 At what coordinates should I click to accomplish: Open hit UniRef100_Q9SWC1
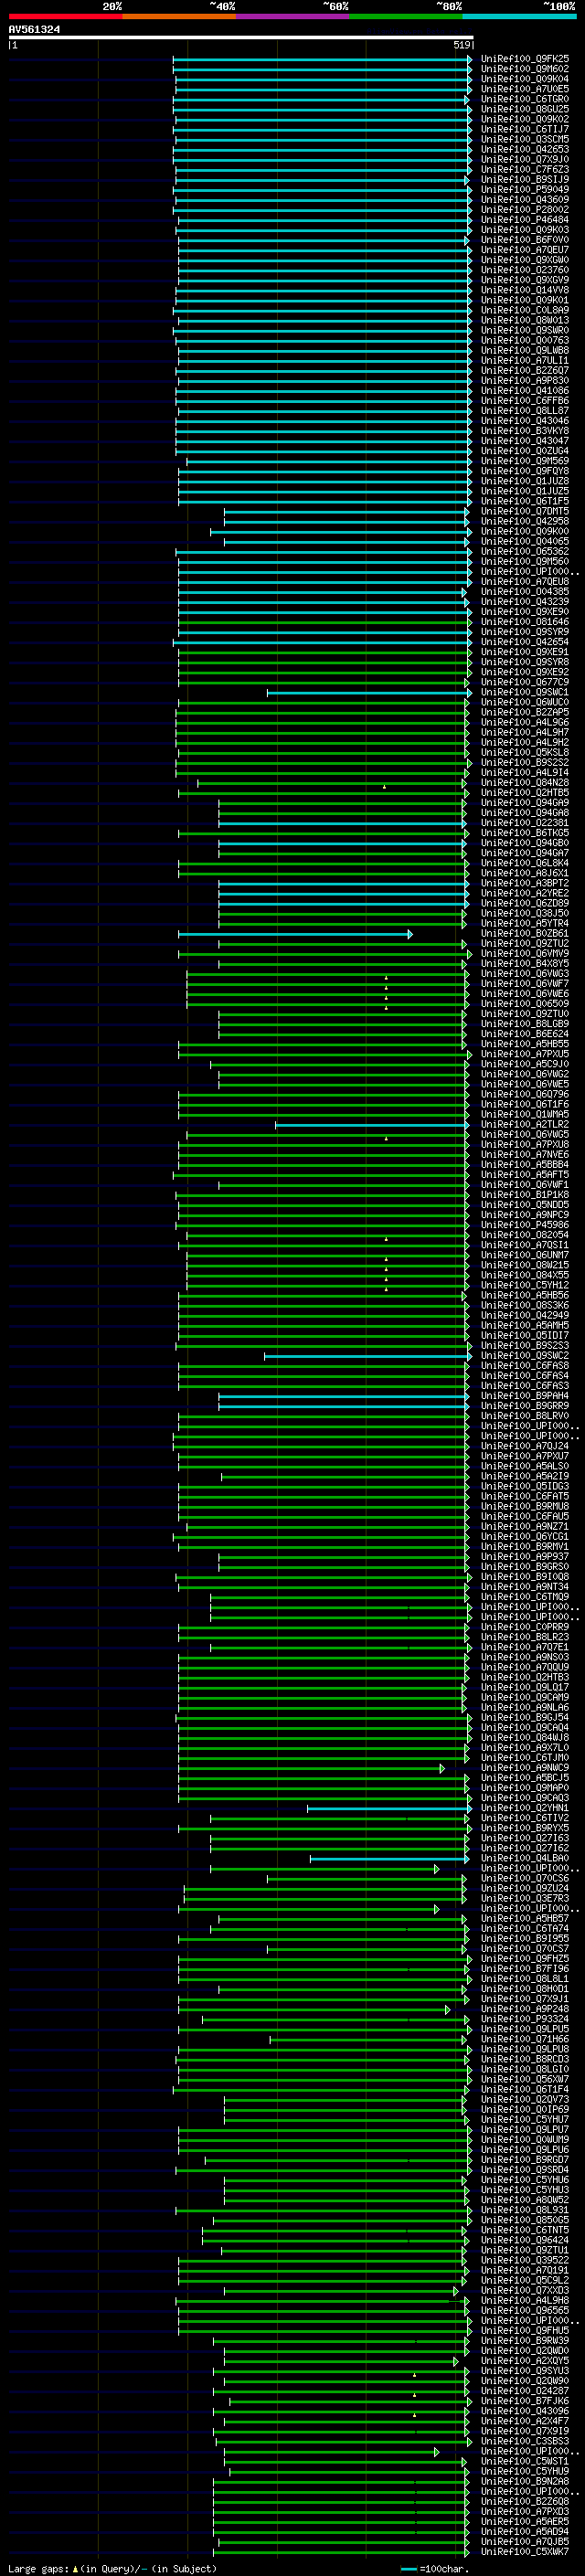(525, 692)
